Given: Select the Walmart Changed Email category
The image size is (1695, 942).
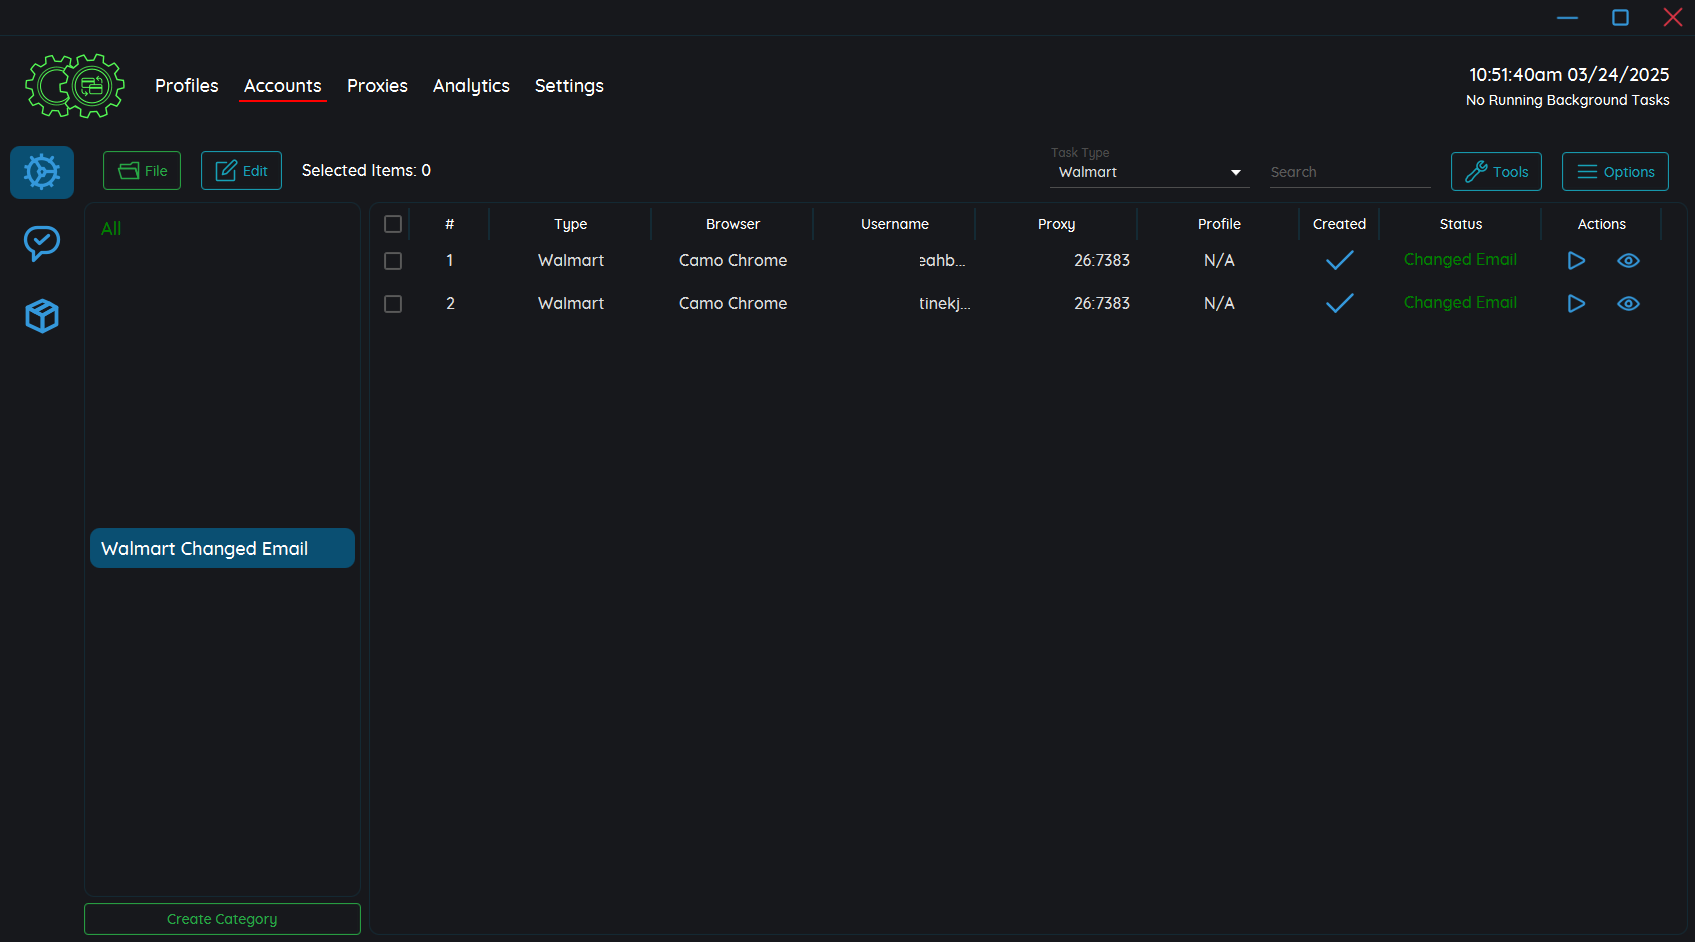Looking at the screenshot, I should (222, 549).
